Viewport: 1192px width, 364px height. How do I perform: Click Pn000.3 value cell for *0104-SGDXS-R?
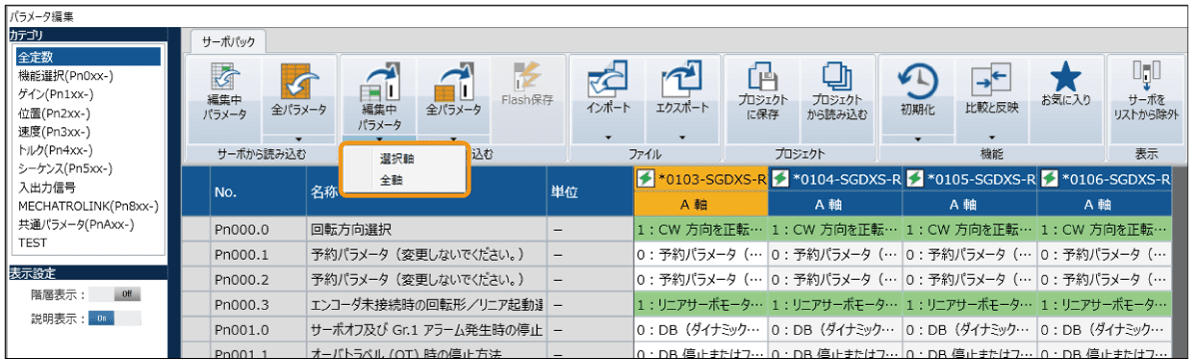tap(835, 304)
